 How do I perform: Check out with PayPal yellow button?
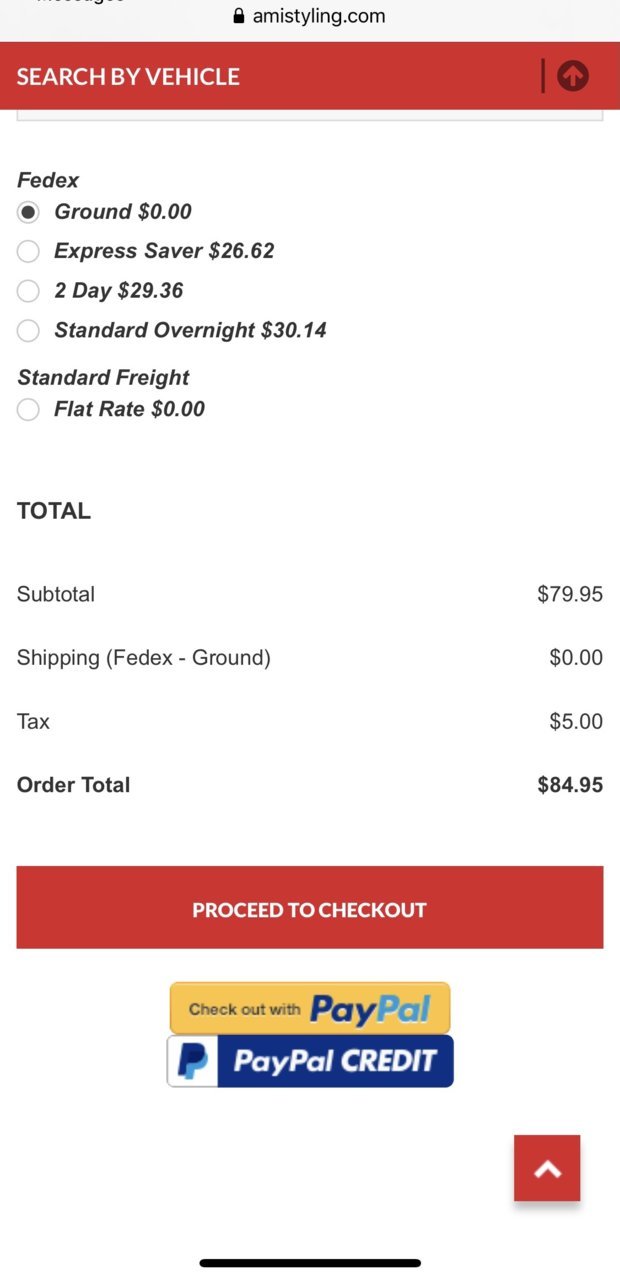[310, 1008]
